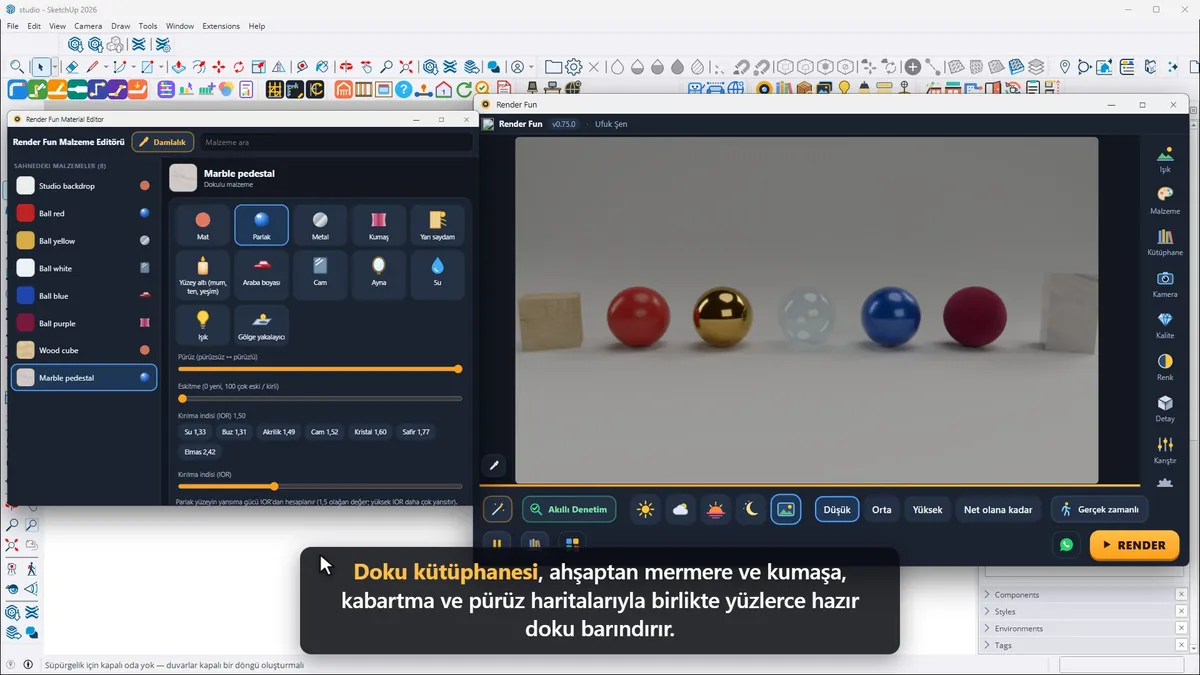1200x675 pixels.
Task: Apply the Su 1,33 IOR preset
Action: 195,432
